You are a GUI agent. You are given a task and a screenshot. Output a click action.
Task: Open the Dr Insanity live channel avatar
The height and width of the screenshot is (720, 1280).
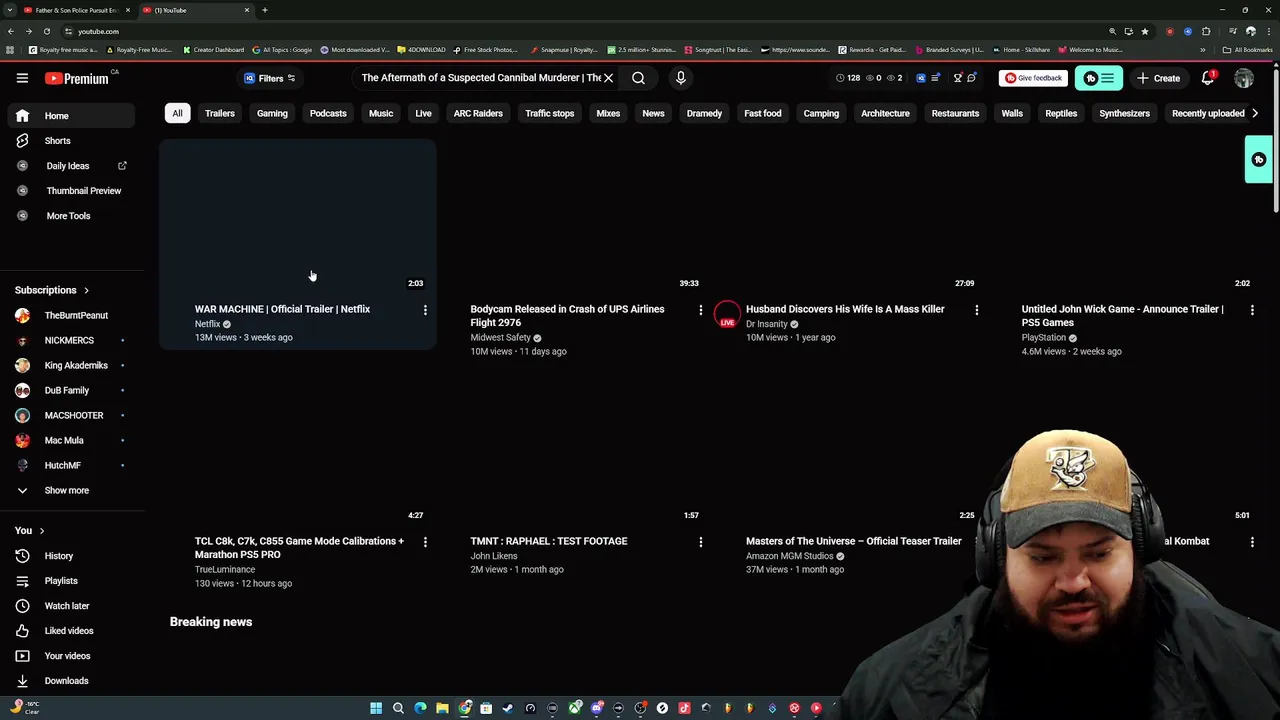(727, 315)
